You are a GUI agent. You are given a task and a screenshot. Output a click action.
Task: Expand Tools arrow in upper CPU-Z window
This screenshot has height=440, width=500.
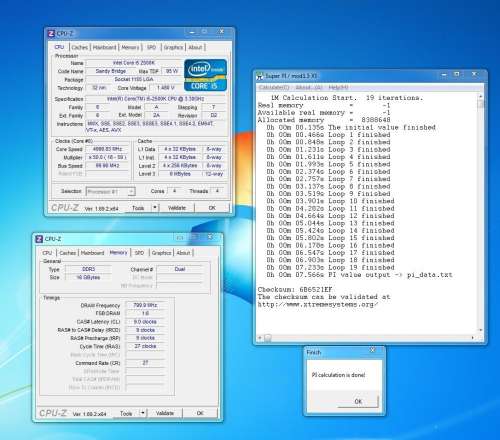[155, 208]
